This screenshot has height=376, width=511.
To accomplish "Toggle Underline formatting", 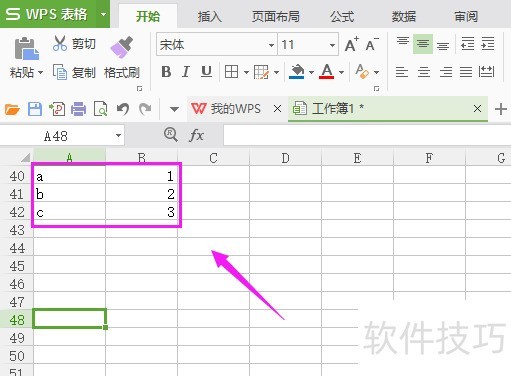I will pos(206,72).
